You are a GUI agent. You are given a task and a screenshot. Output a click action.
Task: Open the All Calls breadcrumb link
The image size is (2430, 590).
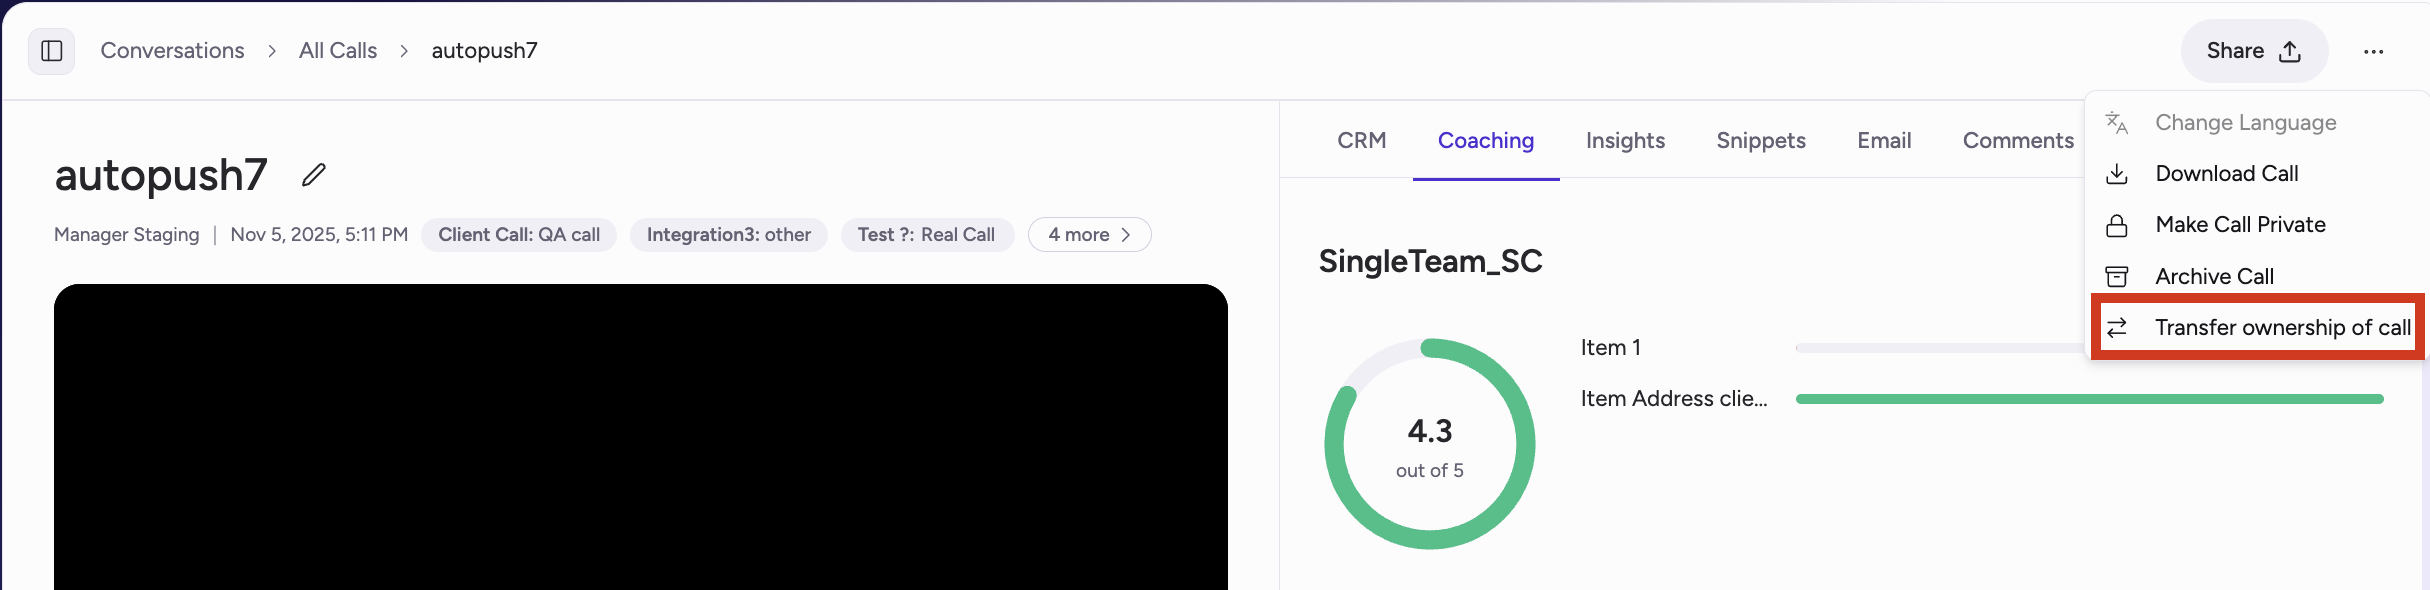point(337,50)
